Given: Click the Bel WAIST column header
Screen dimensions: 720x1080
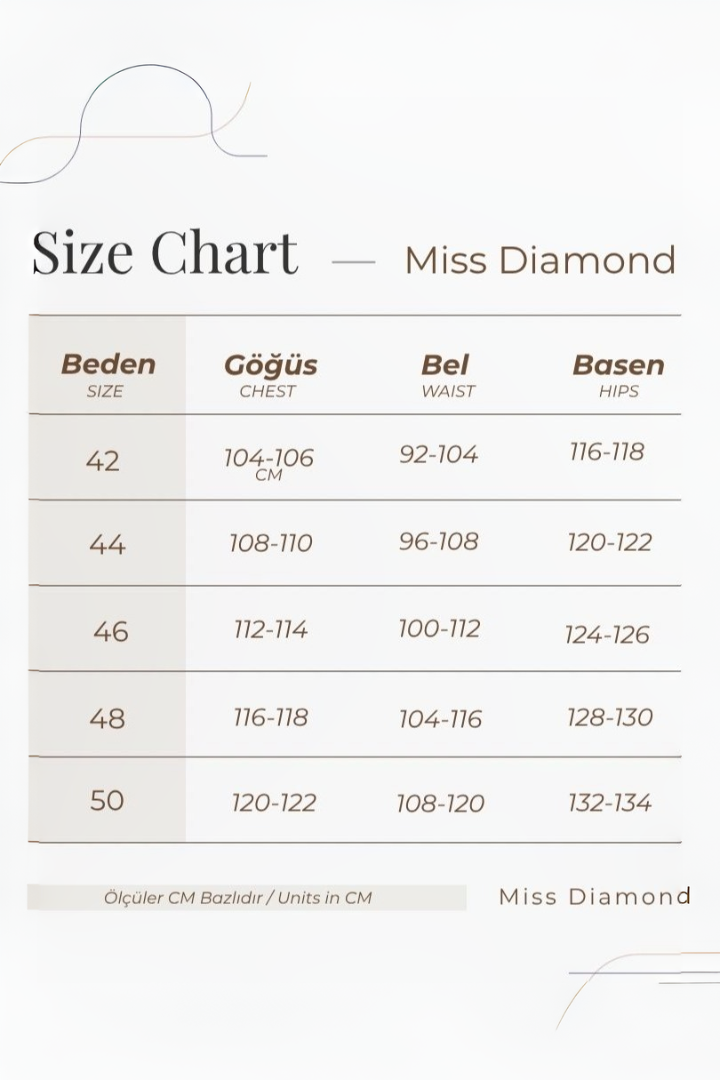Looking at the screenshot, I should coord(446,374).
